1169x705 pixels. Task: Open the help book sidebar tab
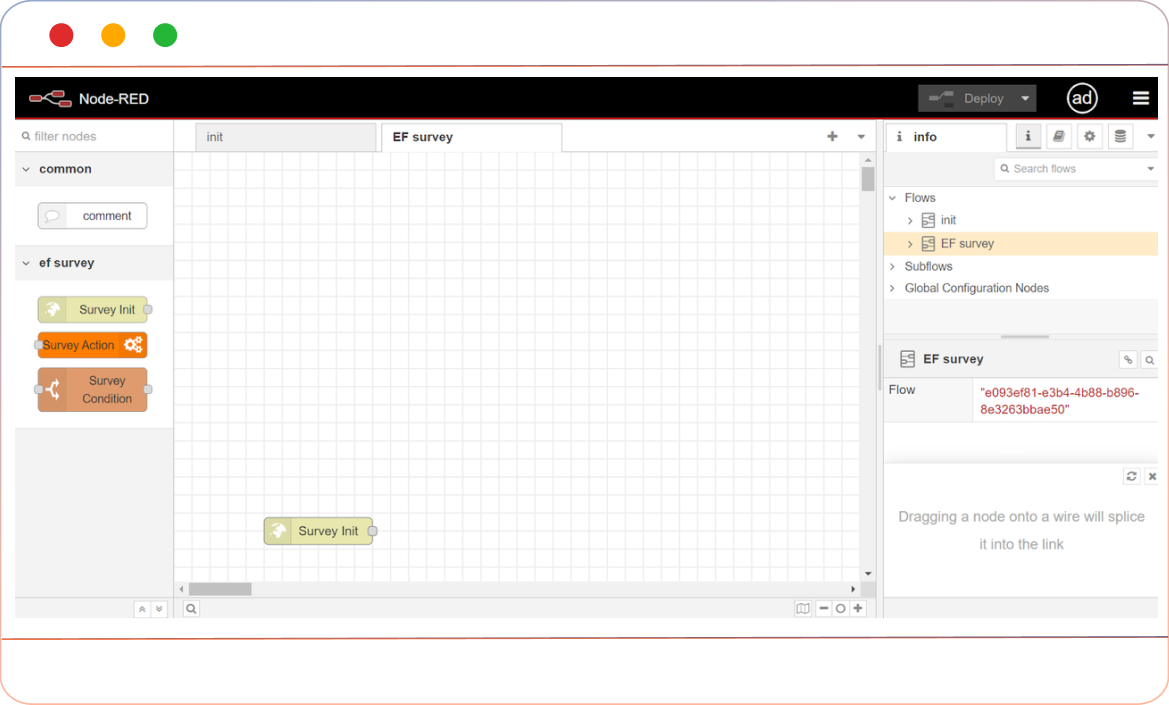coord(1058,136)
